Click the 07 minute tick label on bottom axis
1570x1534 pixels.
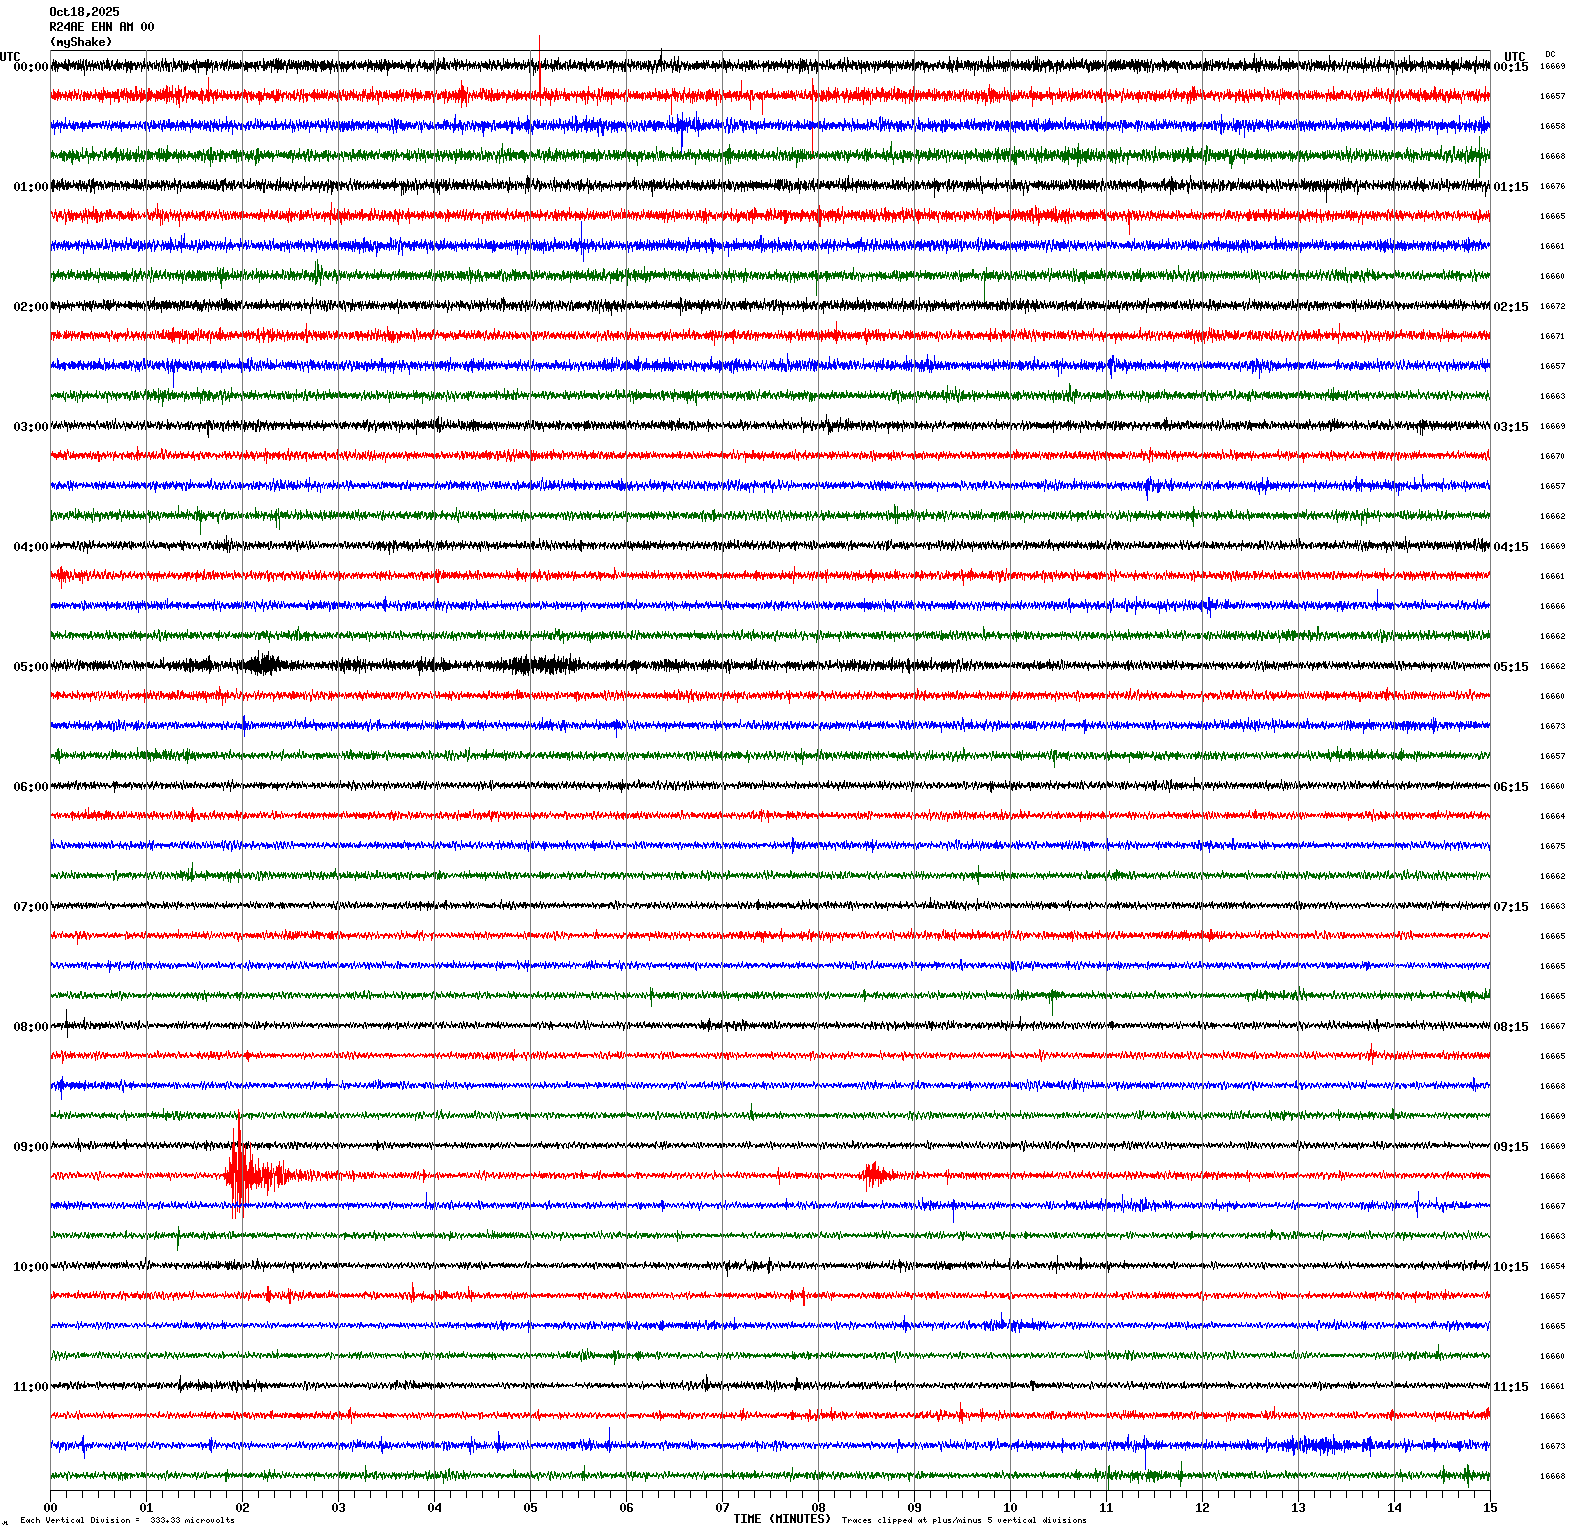coord(723,1508)
